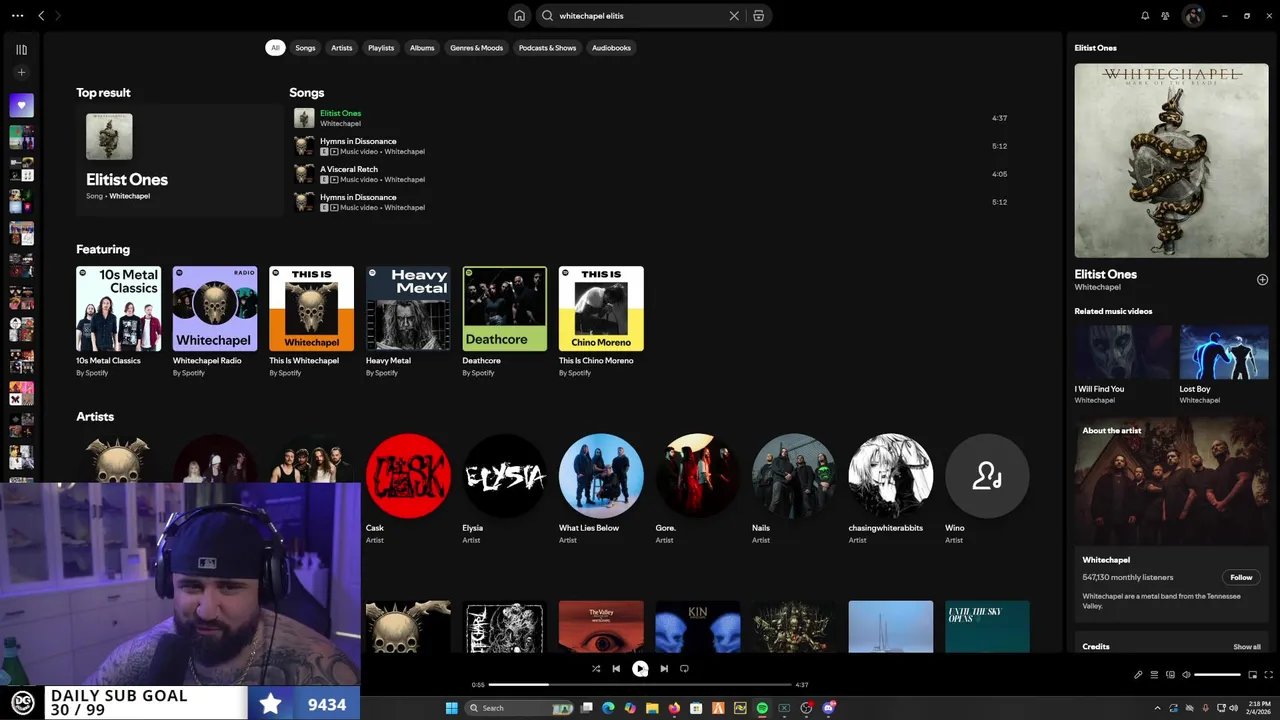The height and width of the screenshot is (720, 1280).
Task: Play A Visceral Retch song
Action: tap(650, 174)
